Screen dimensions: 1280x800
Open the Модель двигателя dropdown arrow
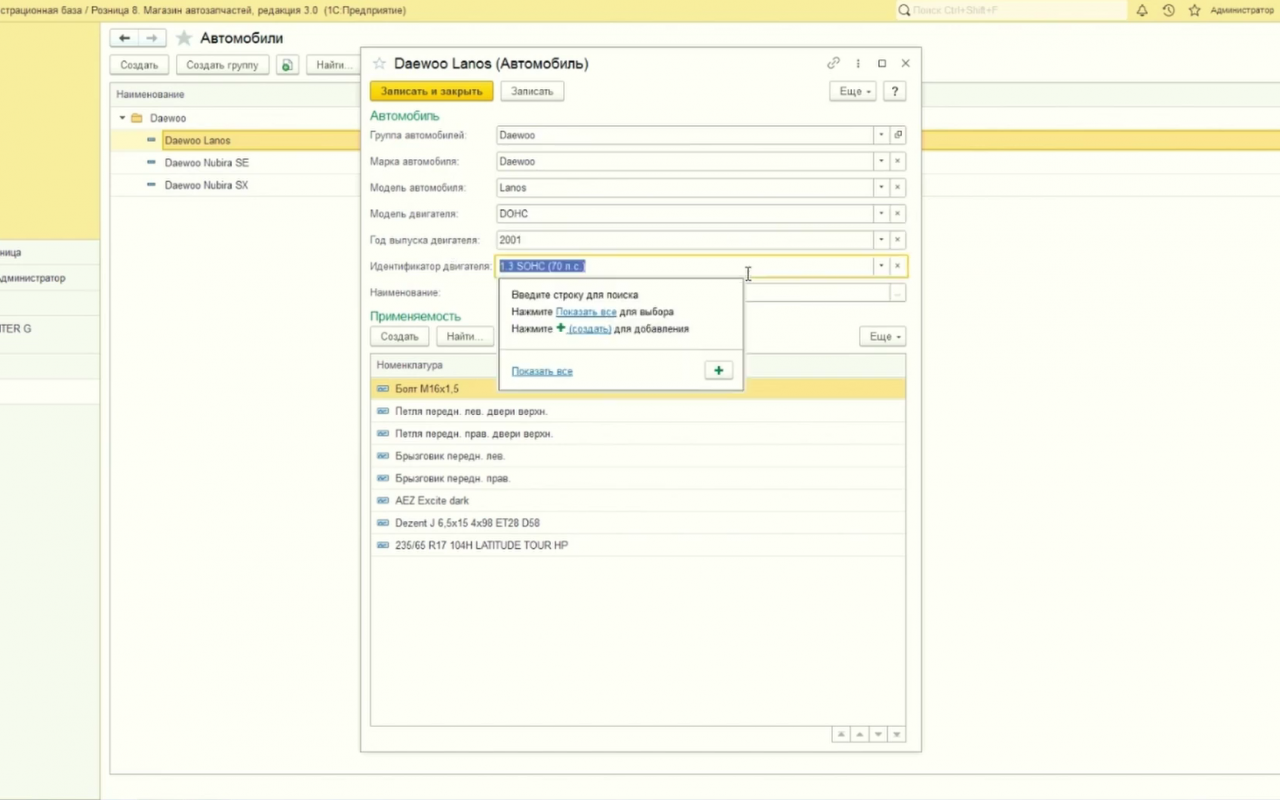881,213
